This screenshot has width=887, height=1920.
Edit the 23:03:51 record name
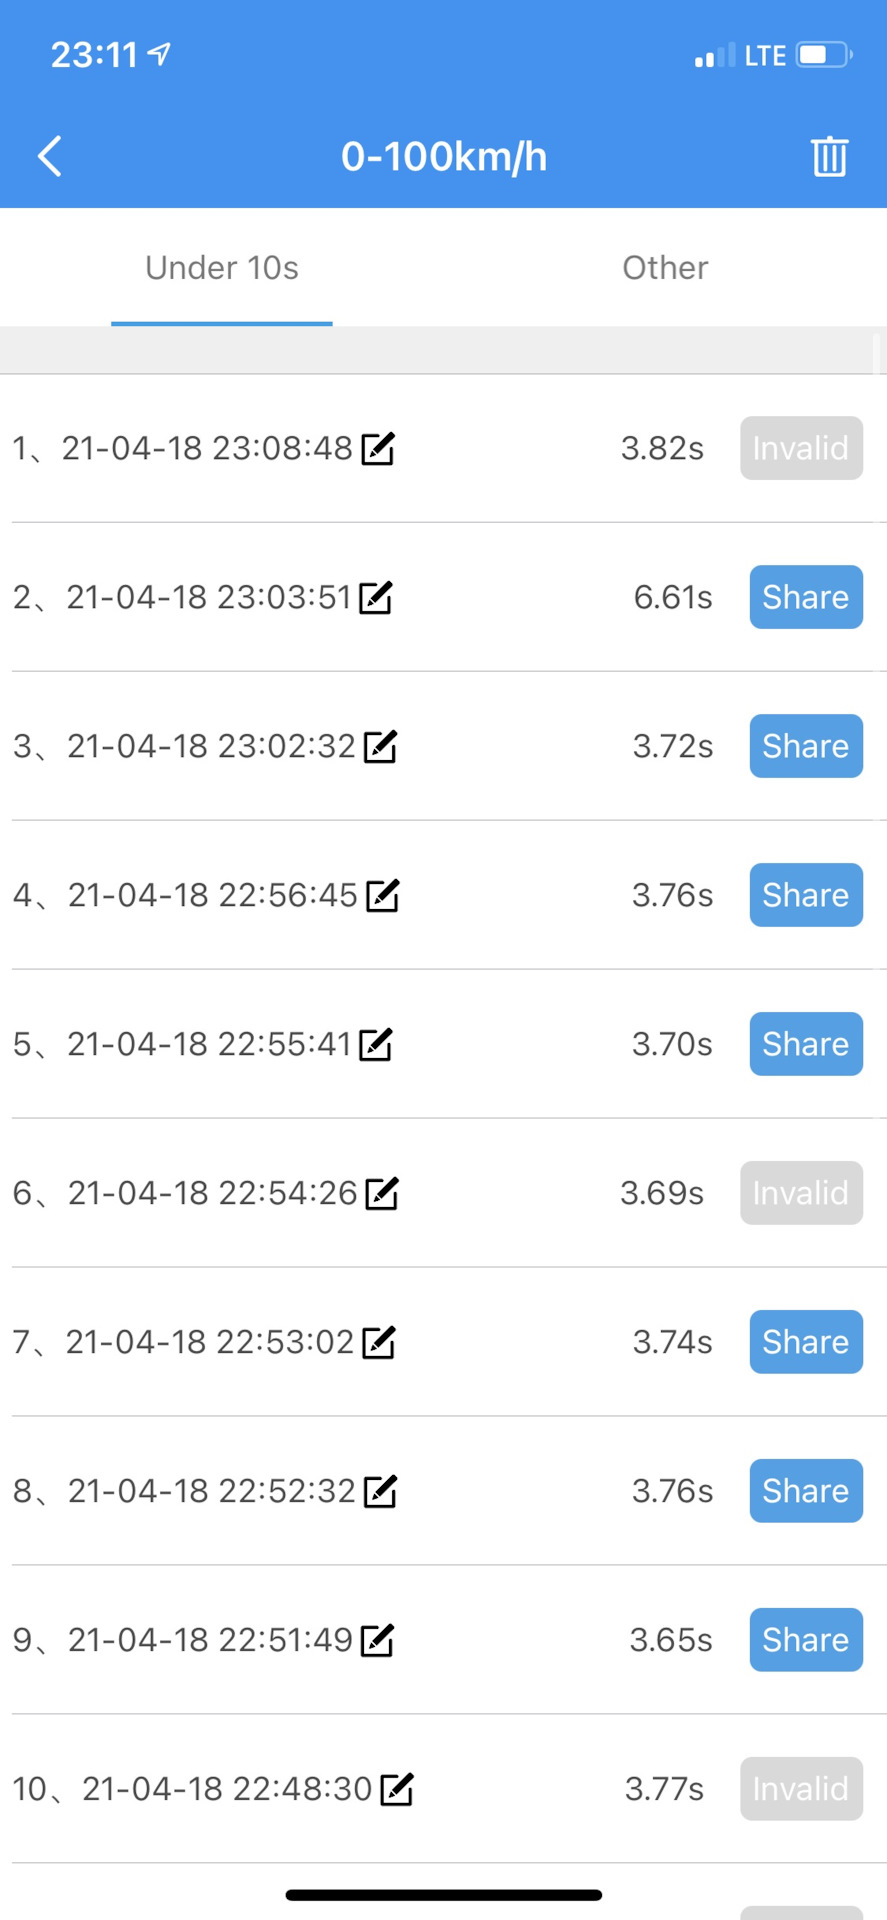(376, 598)
